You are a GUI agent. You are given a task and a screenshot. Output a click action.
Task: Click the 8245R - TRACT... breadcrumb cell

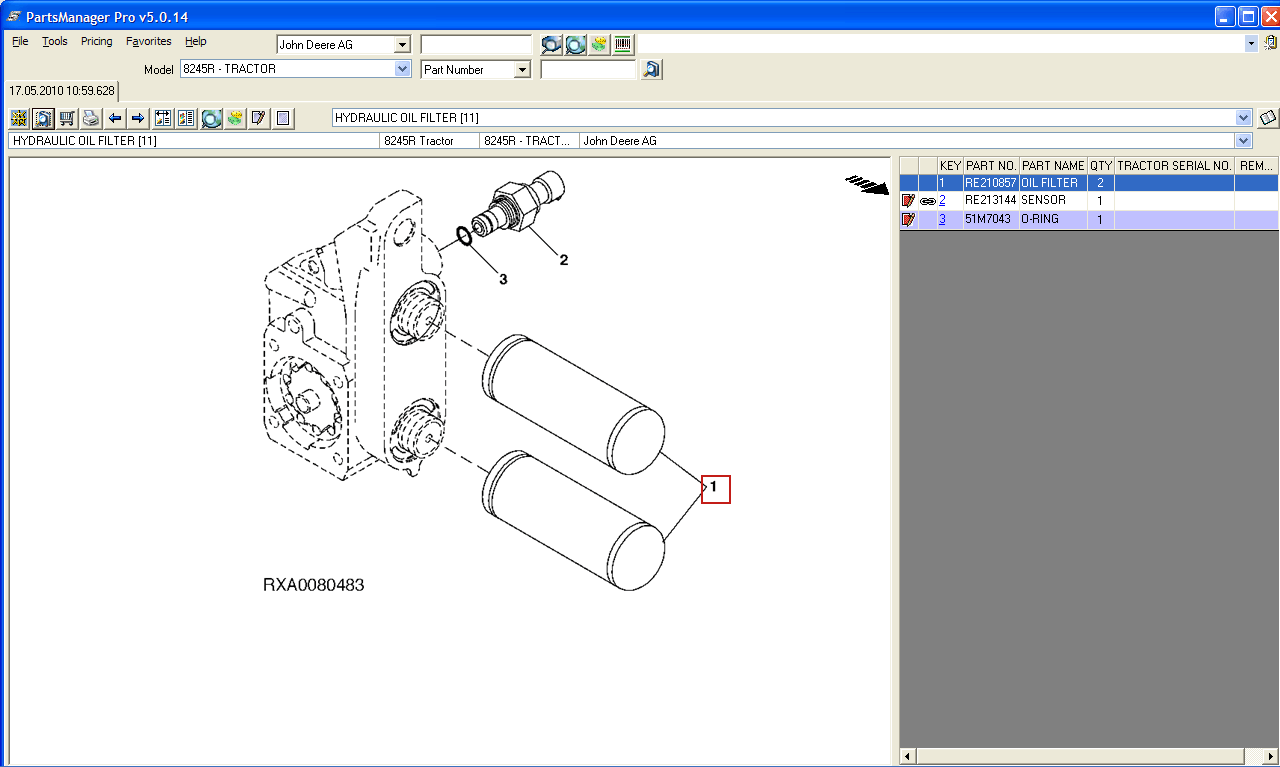point(529,141)
